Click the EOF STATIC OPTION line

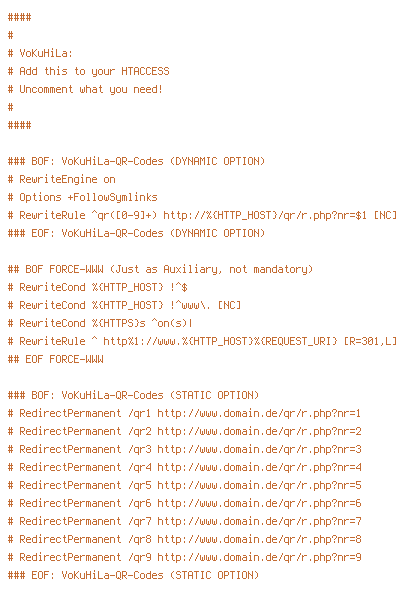[133, 575]
